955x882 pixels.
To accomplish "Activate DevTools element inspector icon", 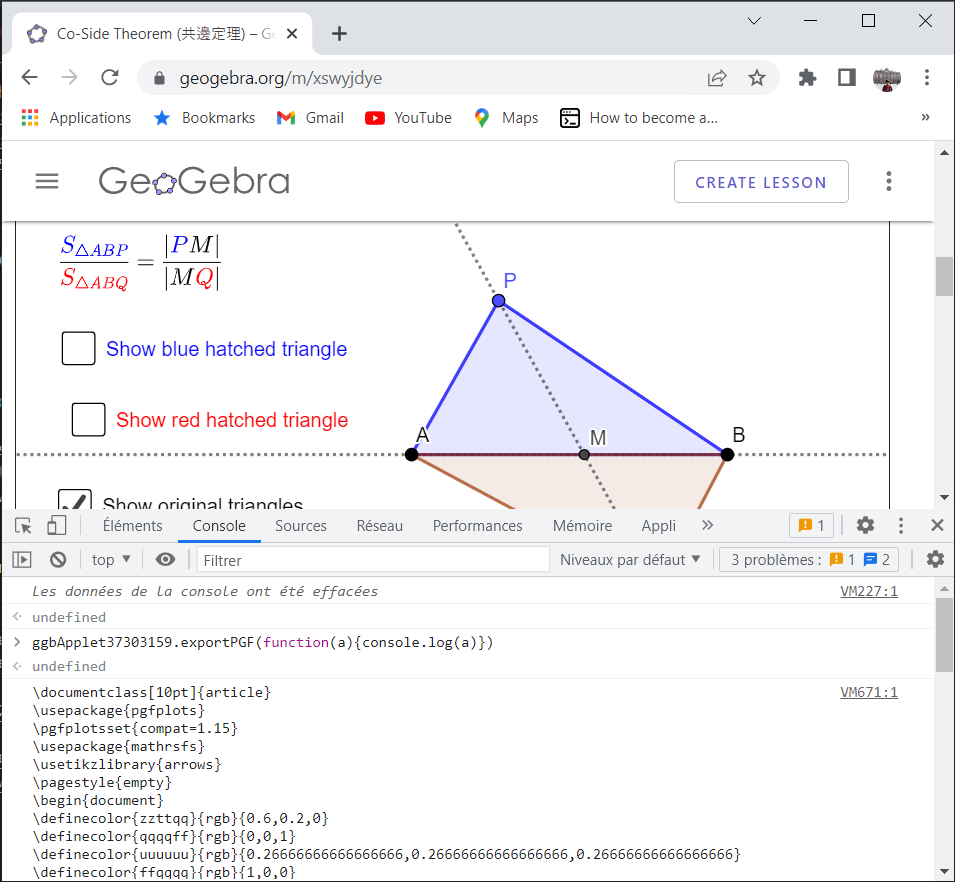I will point(24,526).
